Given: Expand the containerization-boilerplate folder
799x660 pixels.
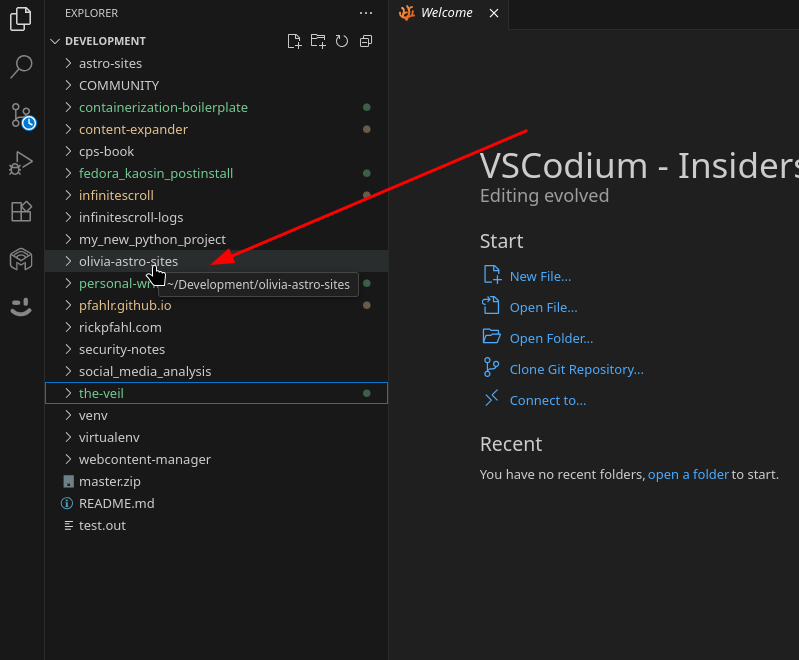Looking at the screenshot, I should coord(217,108).
